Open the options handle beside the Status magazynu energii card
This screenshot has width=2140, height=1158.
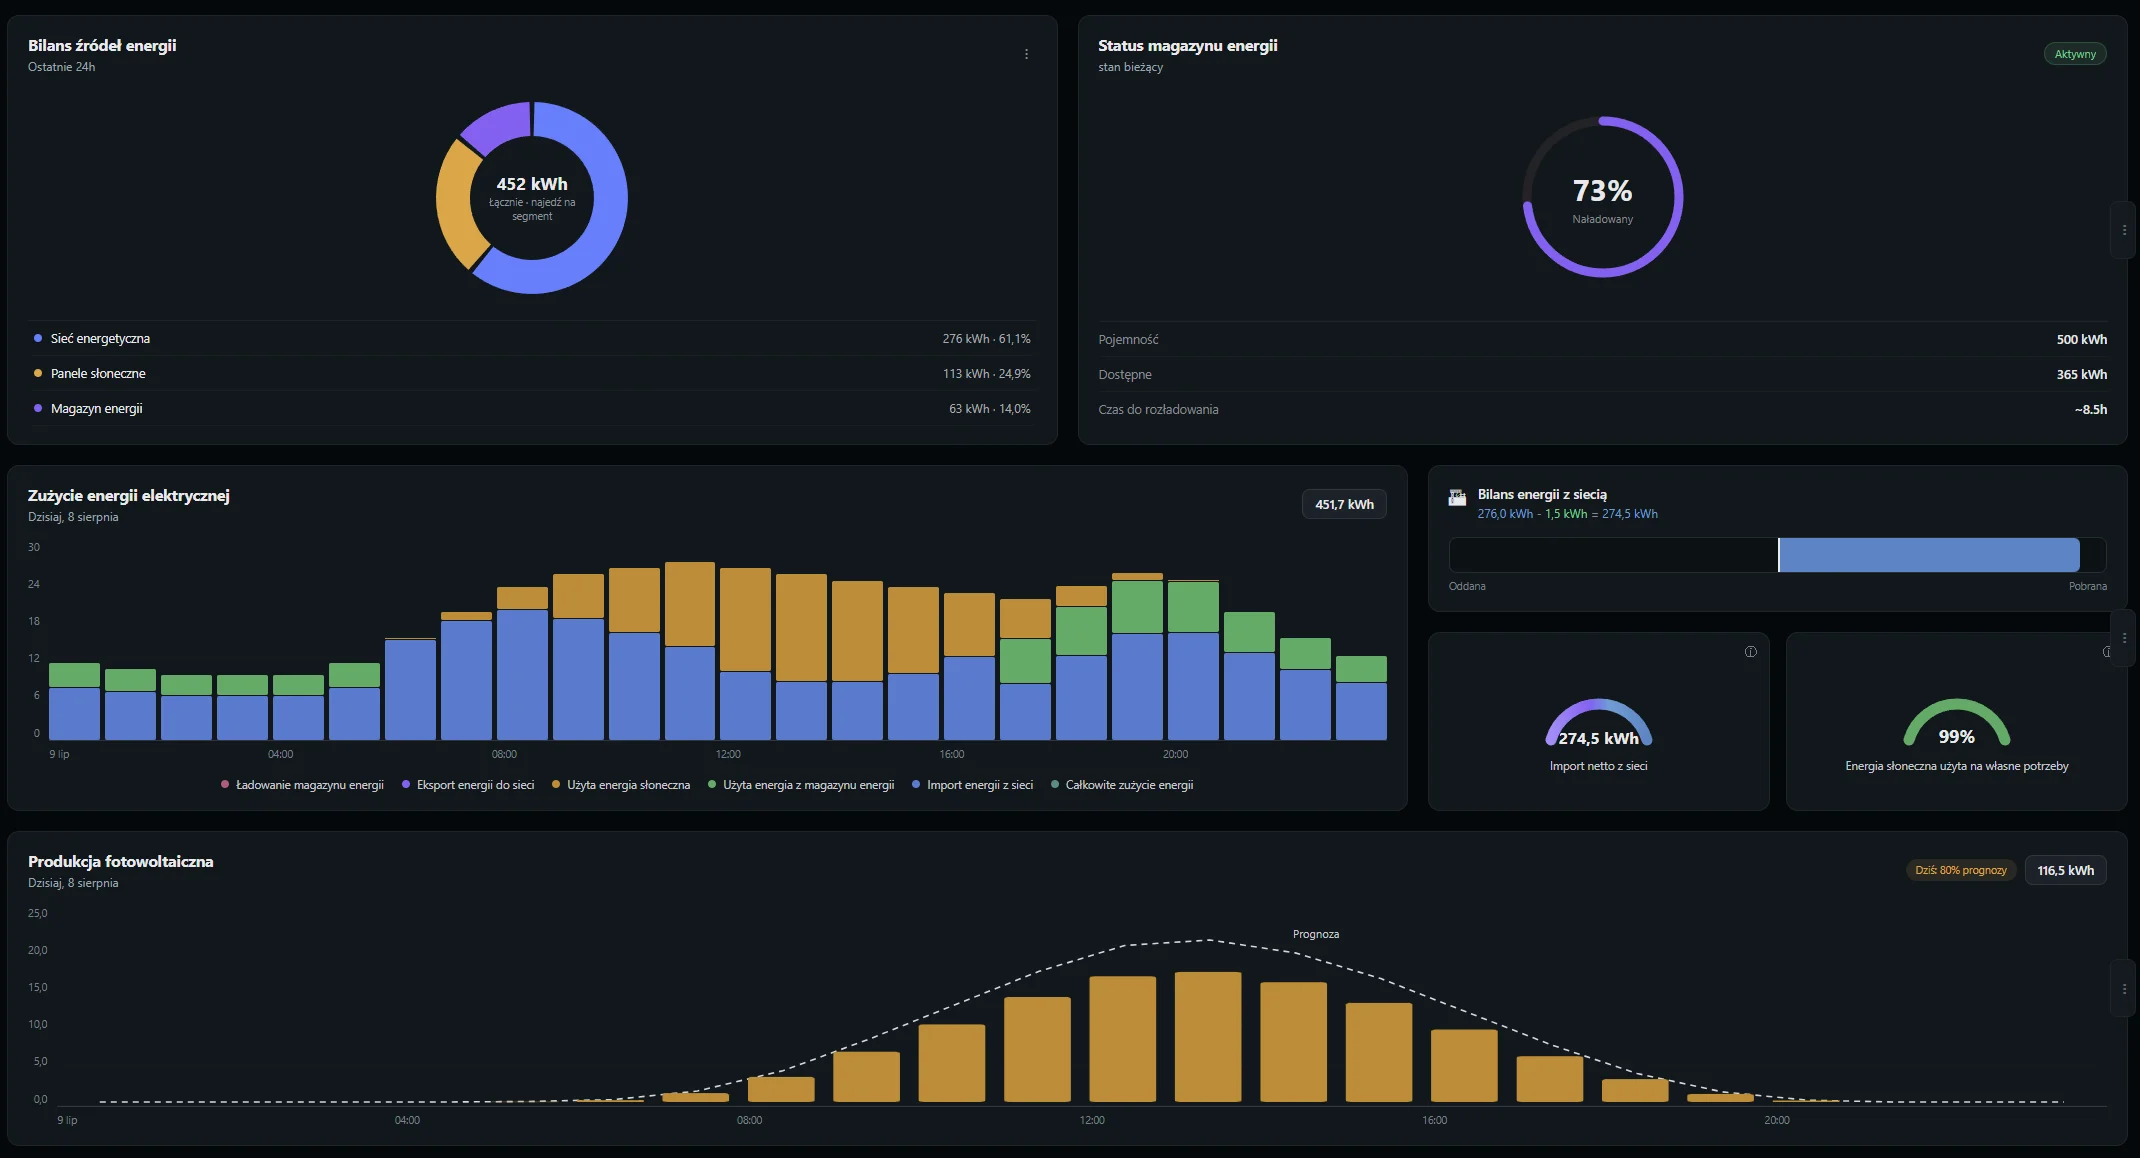2124,230
